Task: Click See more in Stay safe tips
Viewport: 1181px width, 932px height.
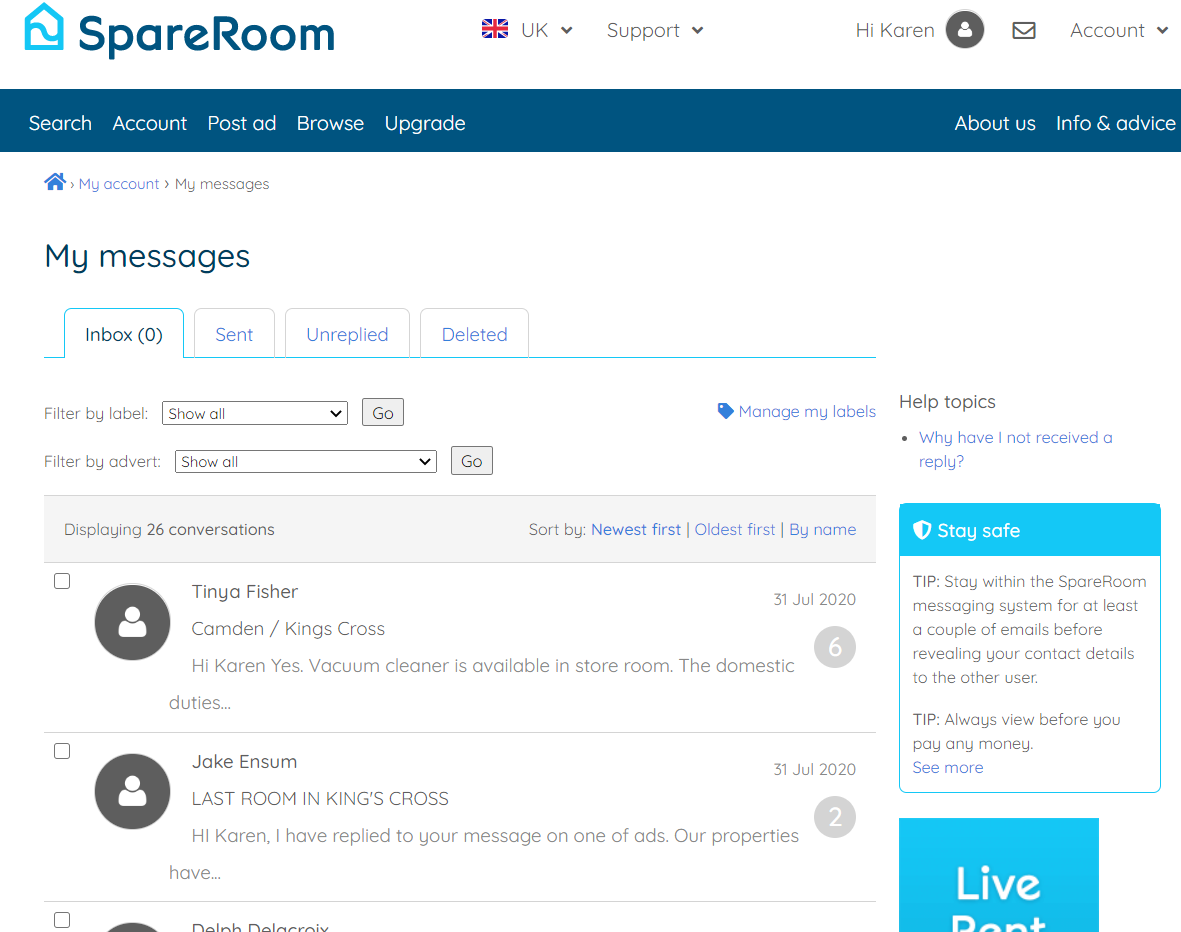Action: (x=948, y=767)
